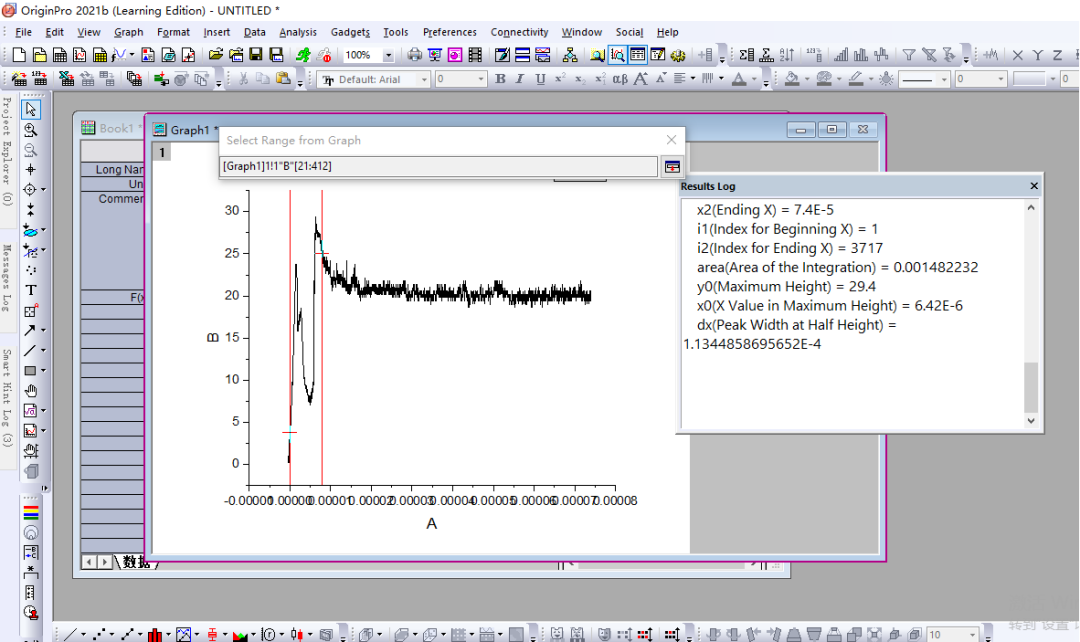
Task: Open the zoom level 100% dropdown
Action: pyautogui.click(x=388, y=55)
